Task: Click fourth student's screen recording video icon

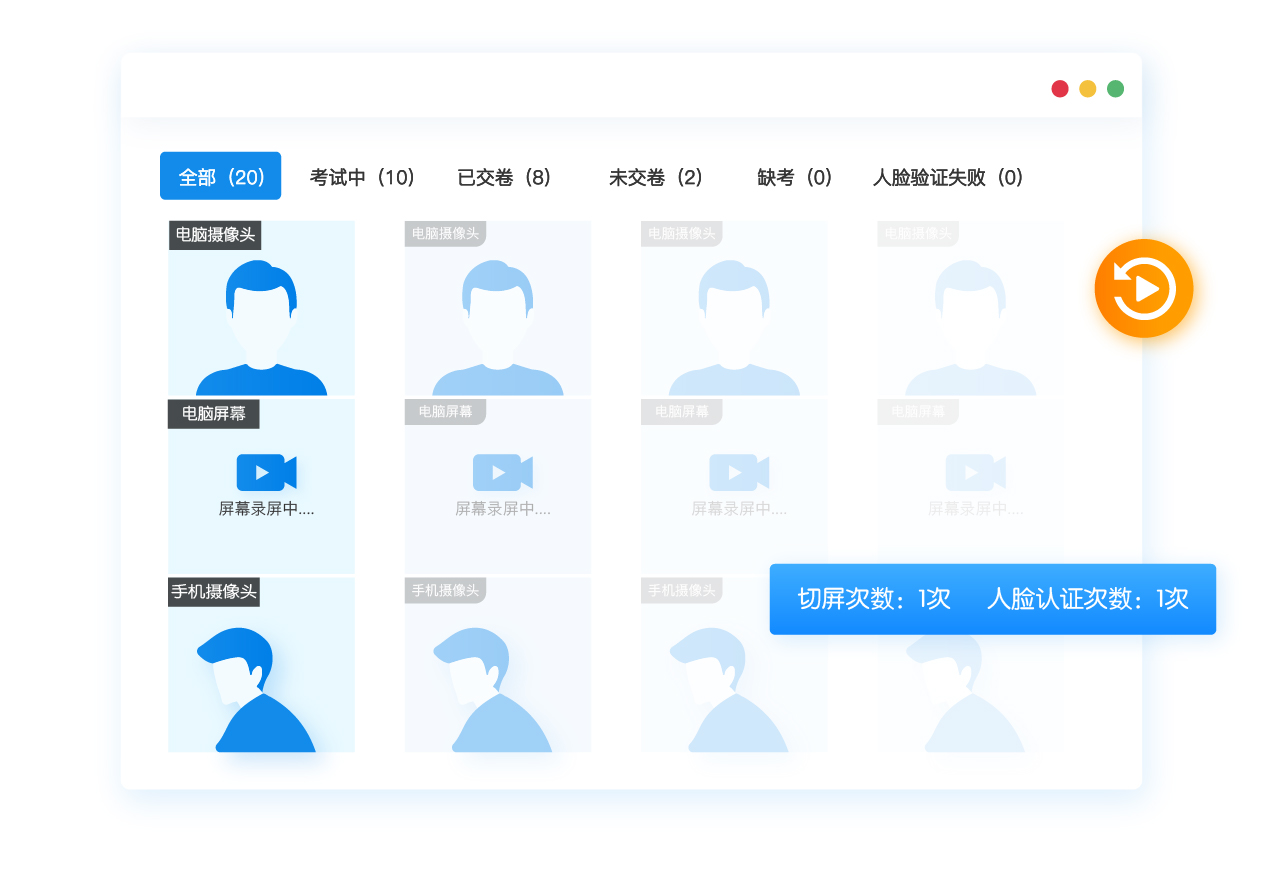Action: [x=975, y=472]
